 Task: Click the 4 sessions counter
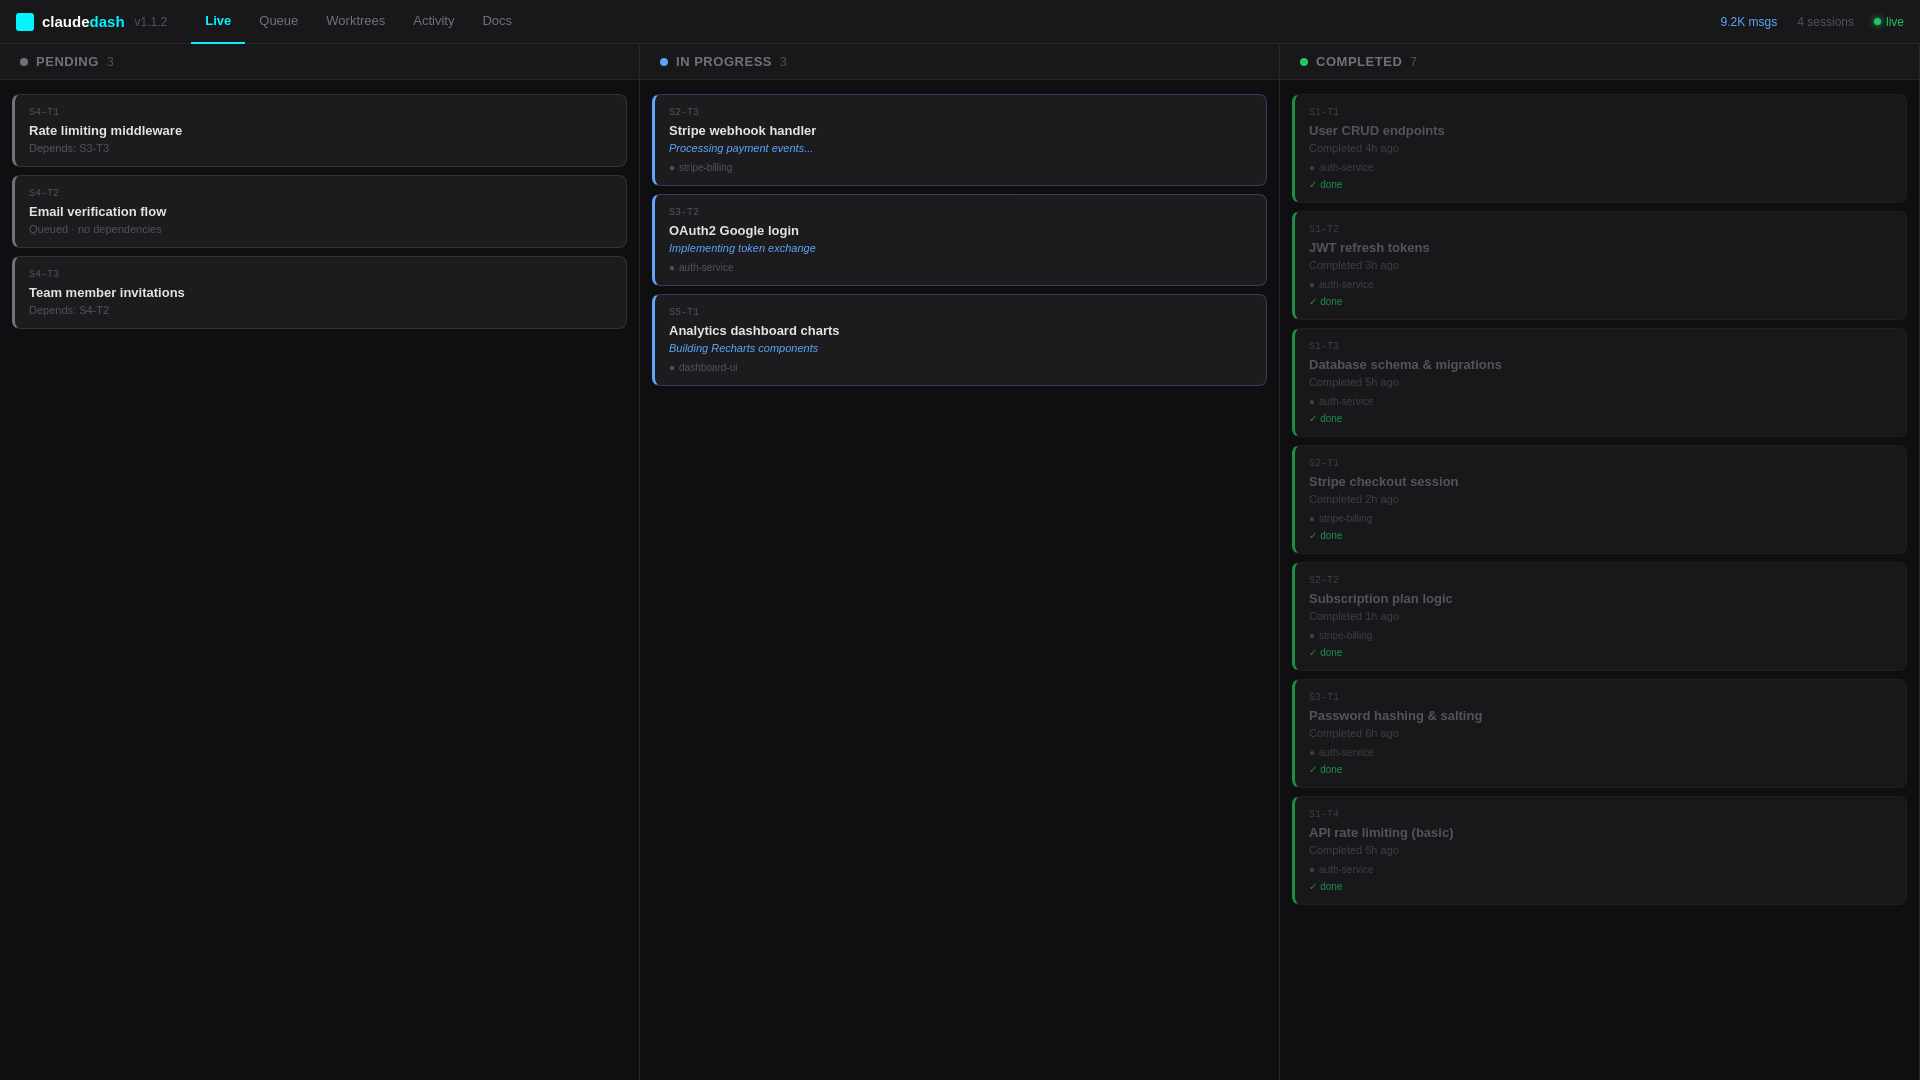tap(1824, 21)
